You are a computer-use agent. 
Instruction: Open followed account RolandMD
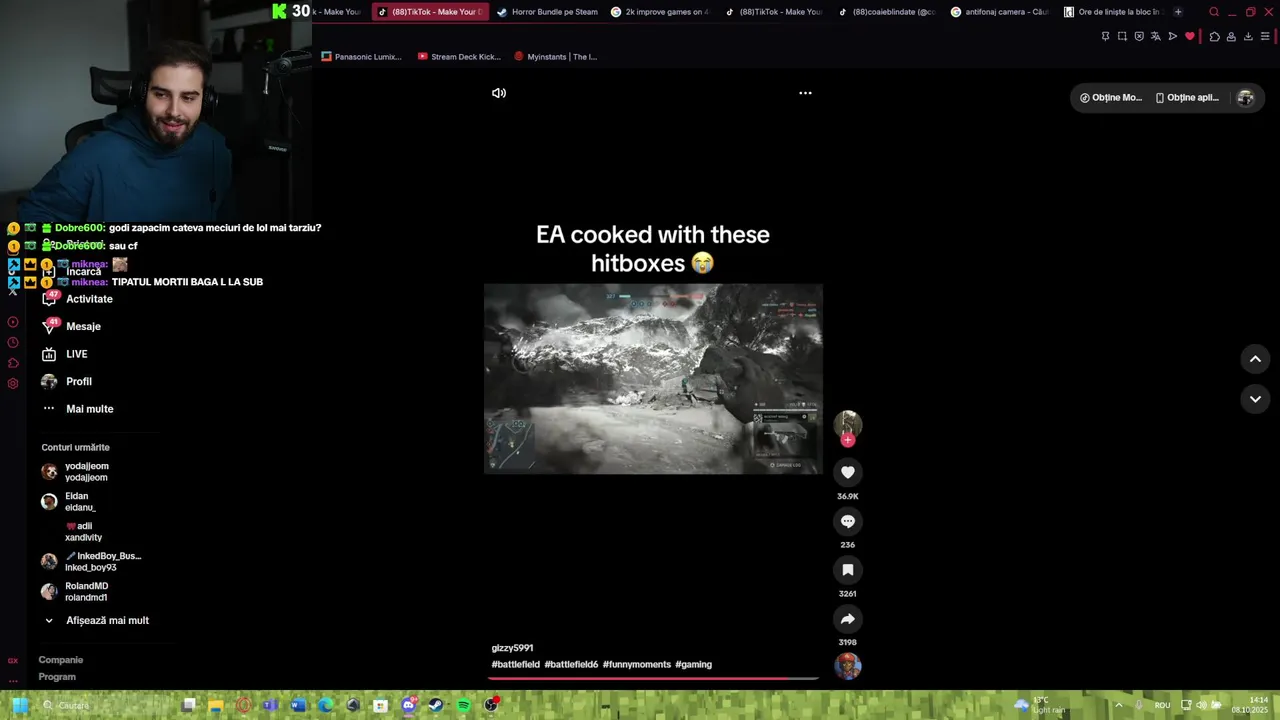click(x=75, y=591)
